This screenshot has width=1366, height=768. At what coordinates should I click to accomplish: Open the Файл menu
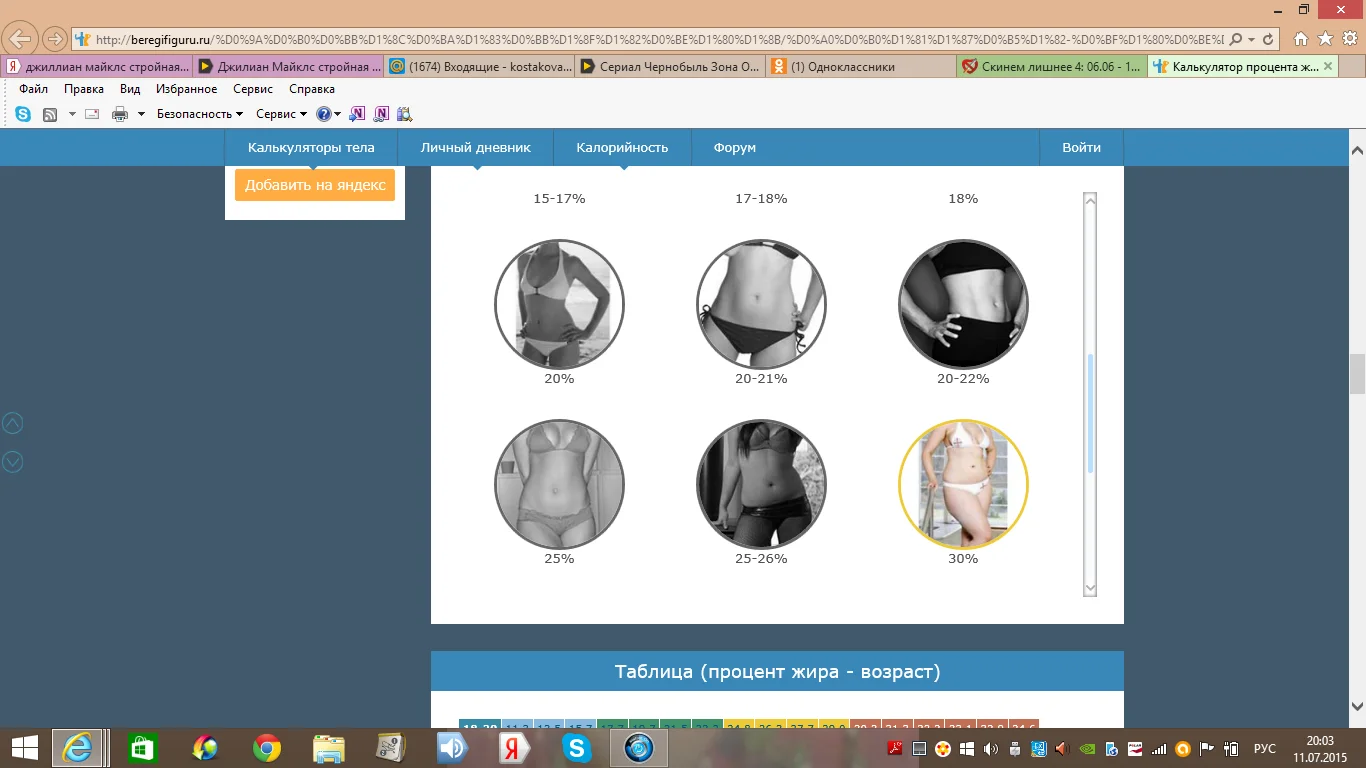[x=33, y=89]
